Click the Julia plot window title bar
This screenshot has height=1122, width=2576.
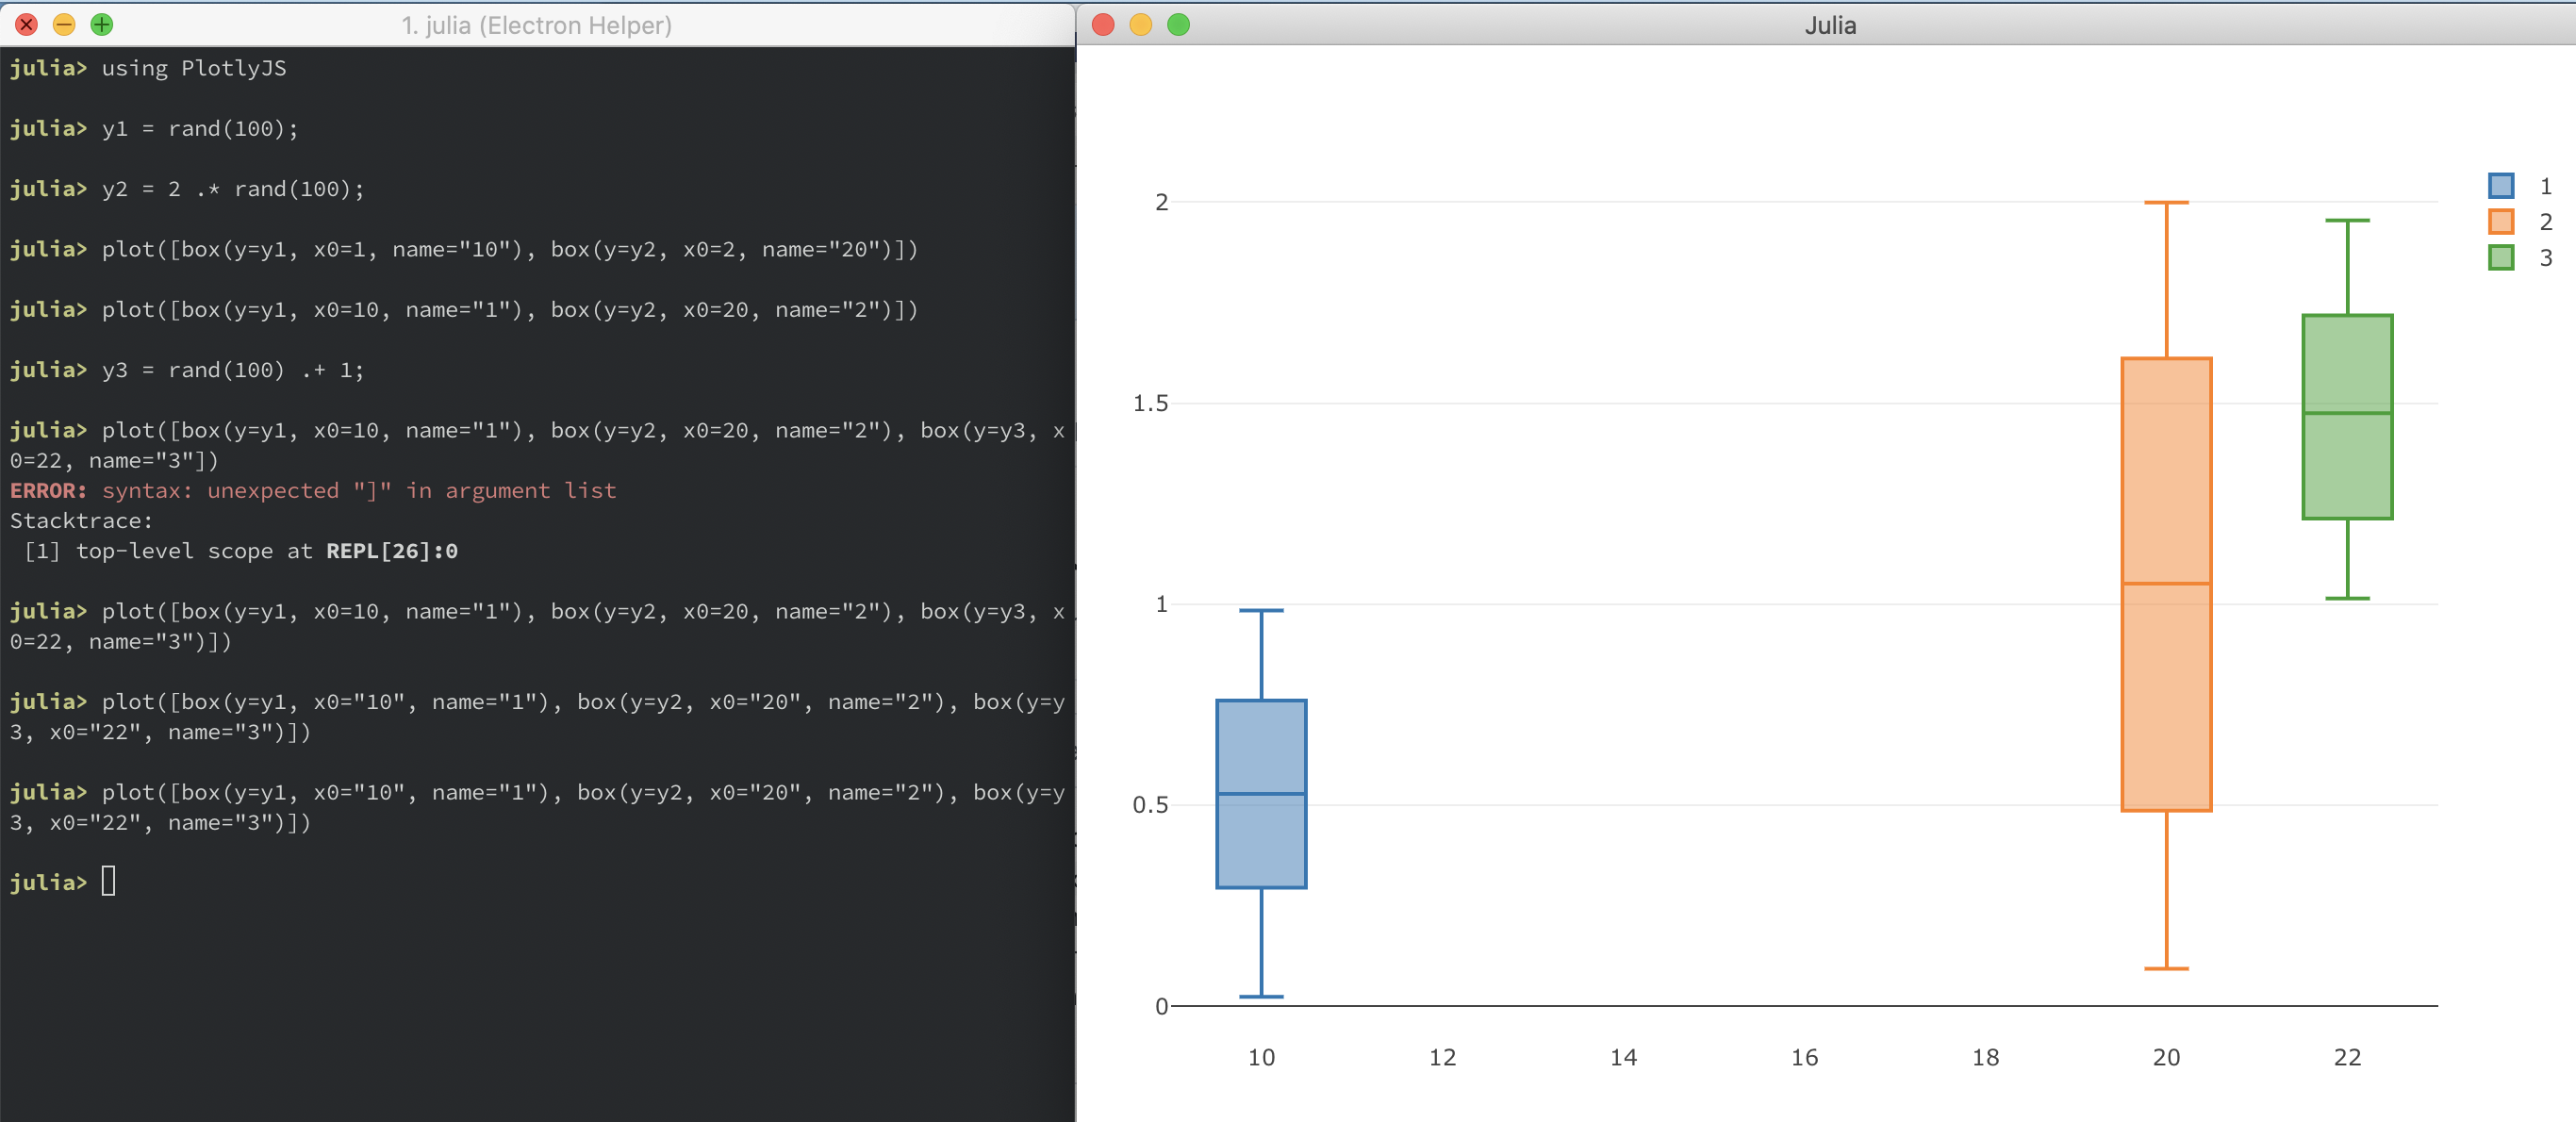coord(1830,25)
